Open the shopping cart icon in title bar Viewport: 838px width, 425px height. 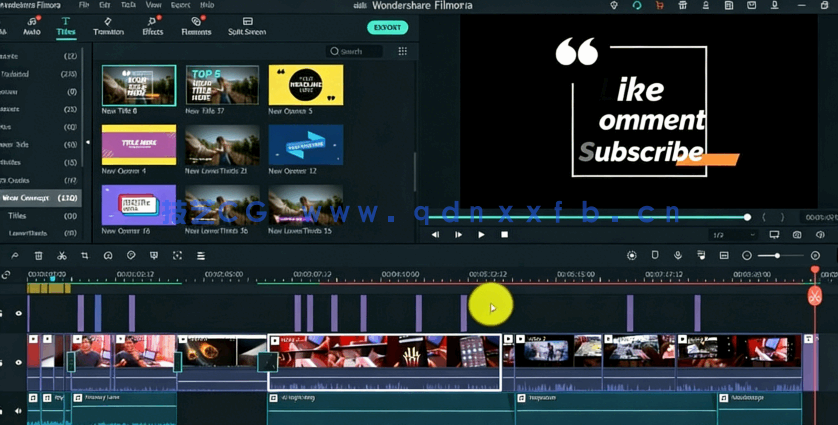click(x=659, y=6)
